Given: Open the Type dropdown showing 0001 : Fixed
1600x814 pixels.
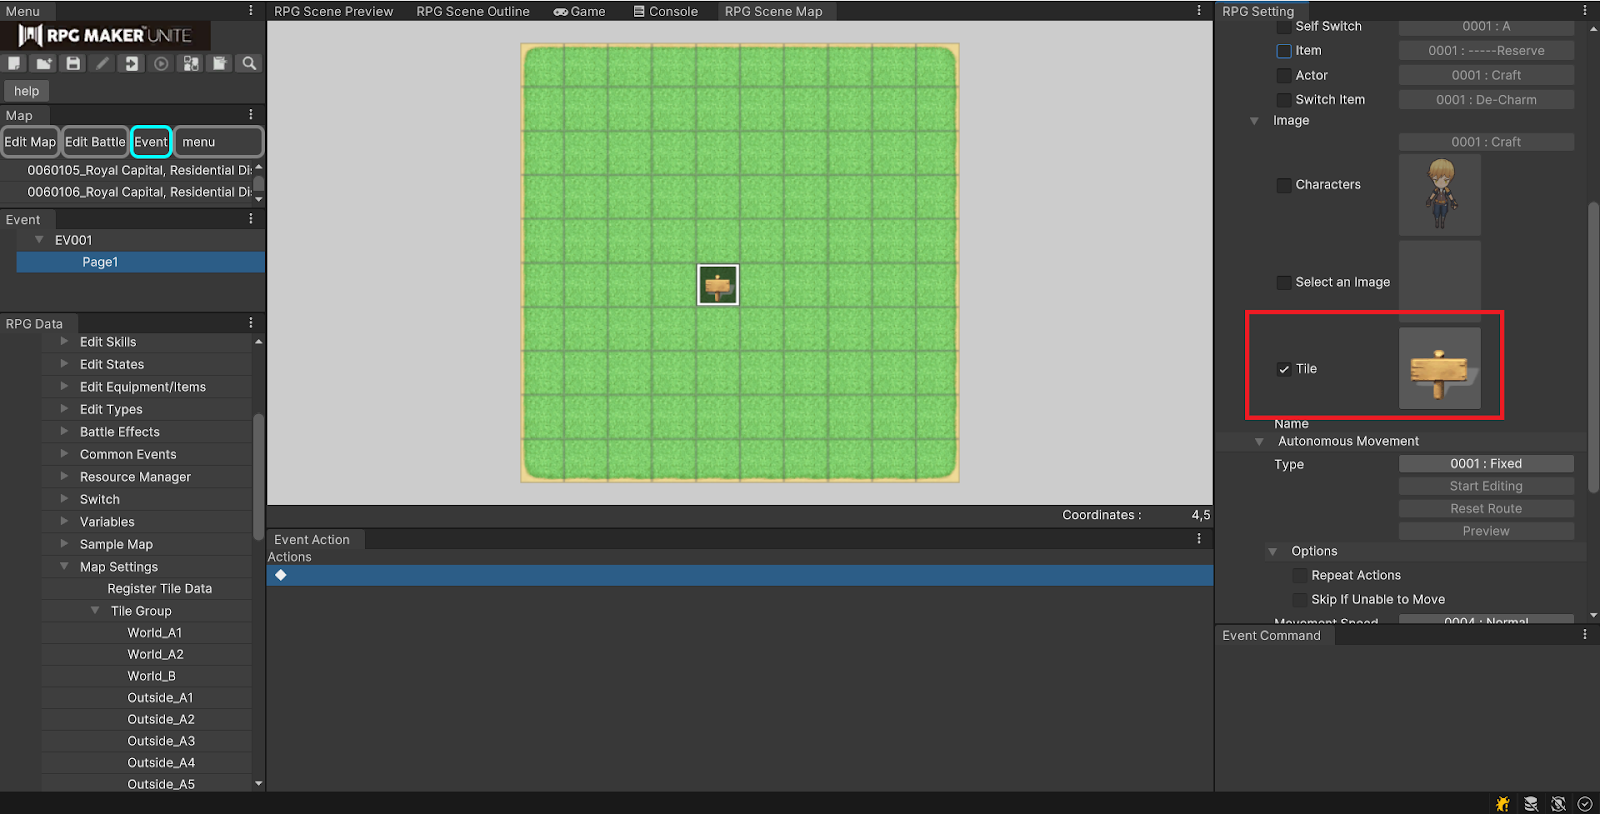Looking at the screenshot, I should [x=1486, y=464].
